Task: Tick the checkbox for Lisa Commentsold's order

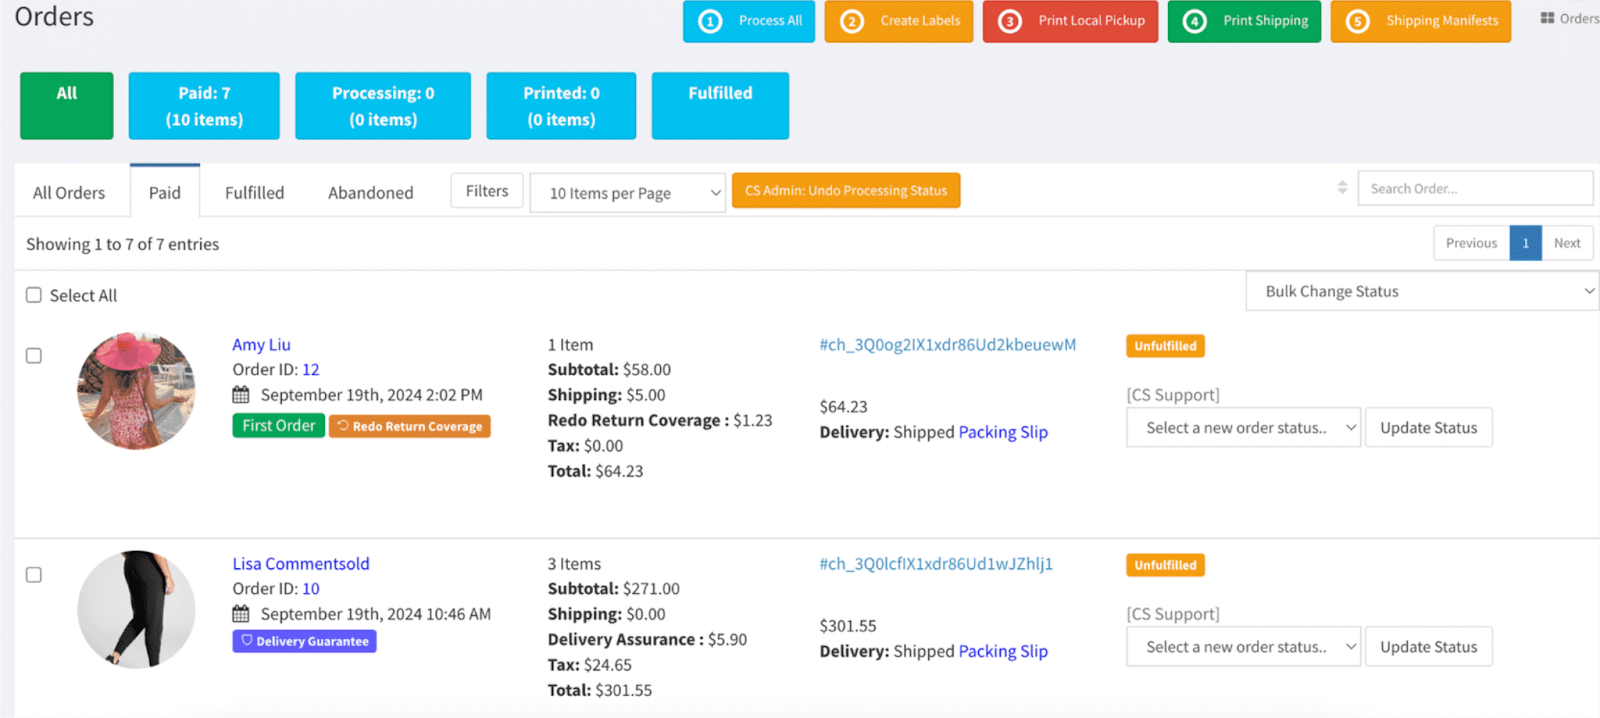Action: tap(34, 575)
